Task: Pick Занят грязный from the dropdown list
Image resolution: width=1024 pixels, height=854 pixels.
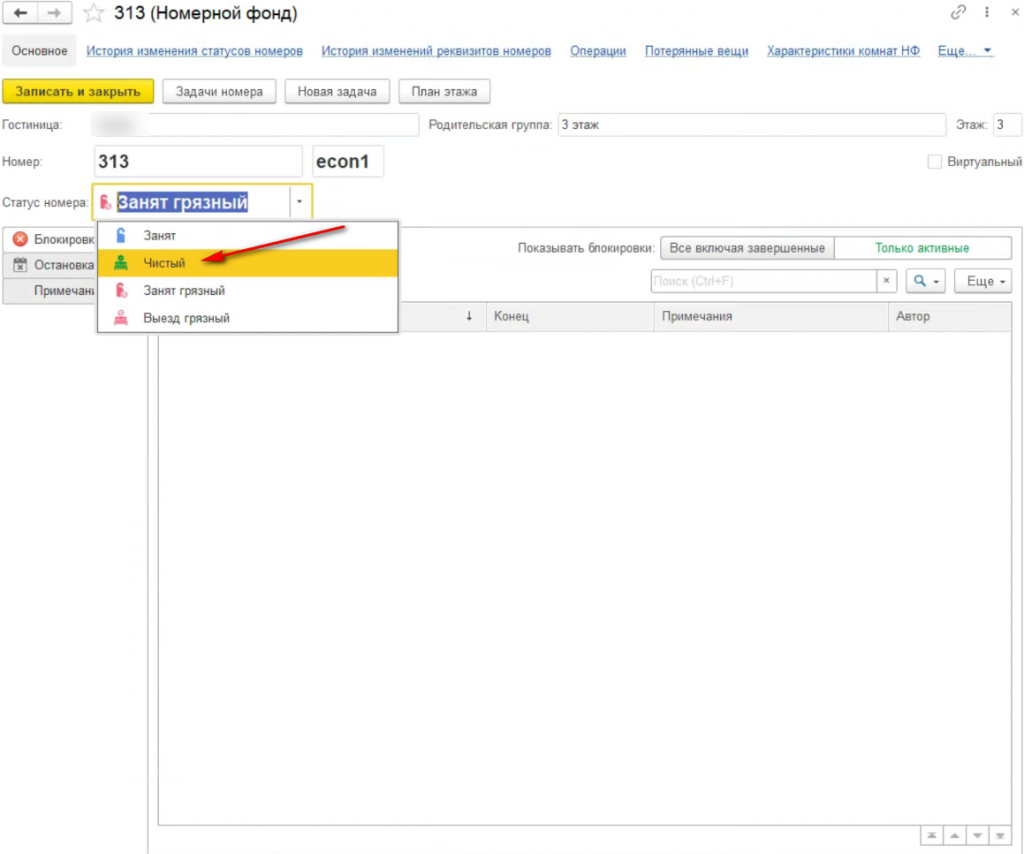Action: click(248, 291)
